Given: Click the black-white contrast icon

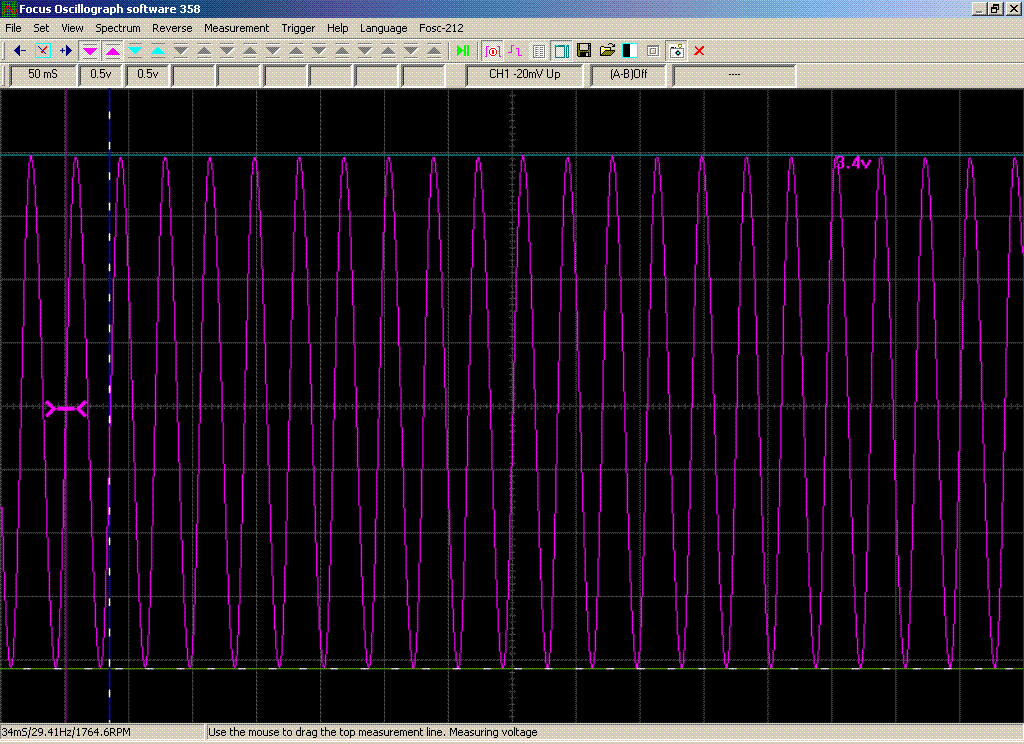Looking at the screenshot, I should (x=630, y=50).
